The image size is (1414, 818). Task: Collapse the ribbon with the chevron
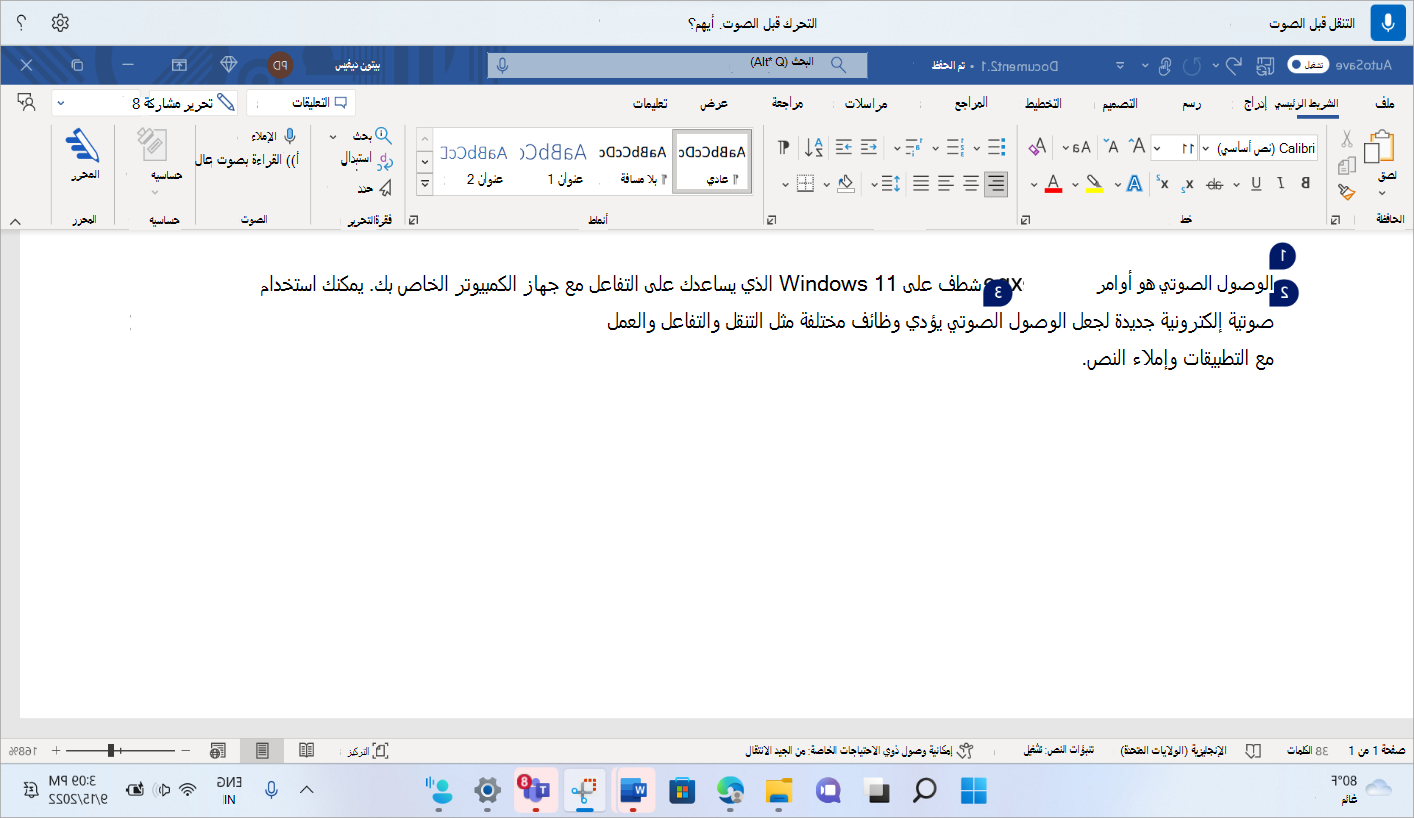pos(14,220)
